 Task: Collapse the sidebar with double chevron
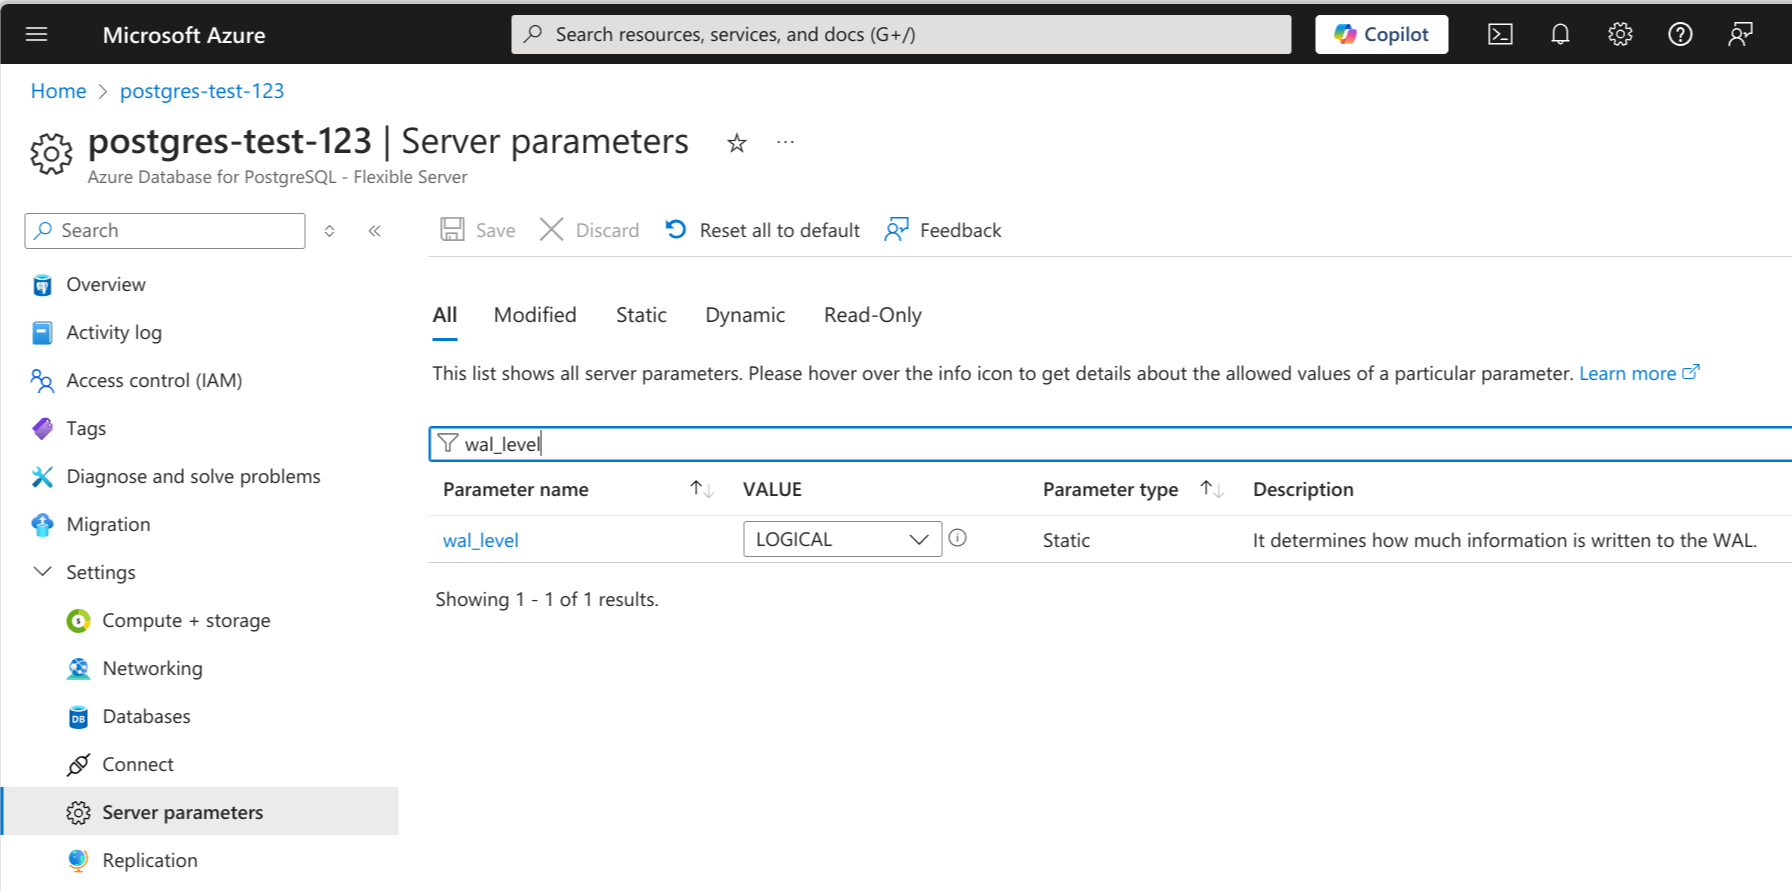pos(375,231)
